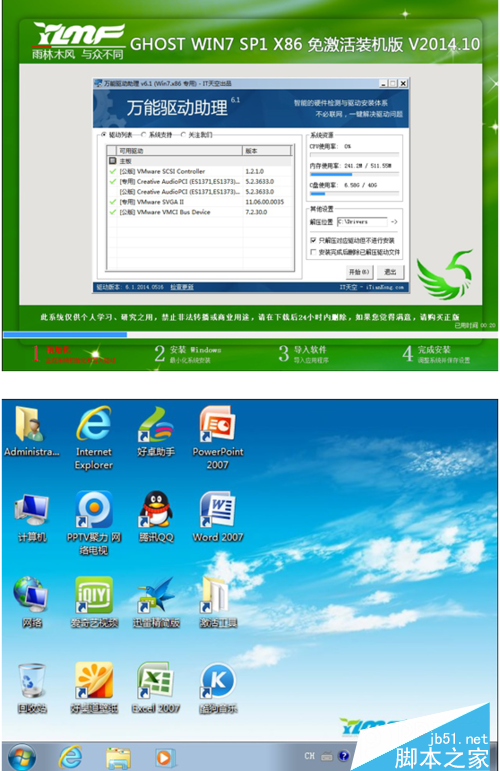Uncheck the VMware SVGA II driver
The image size is (500, 771).
coord(113,202)
